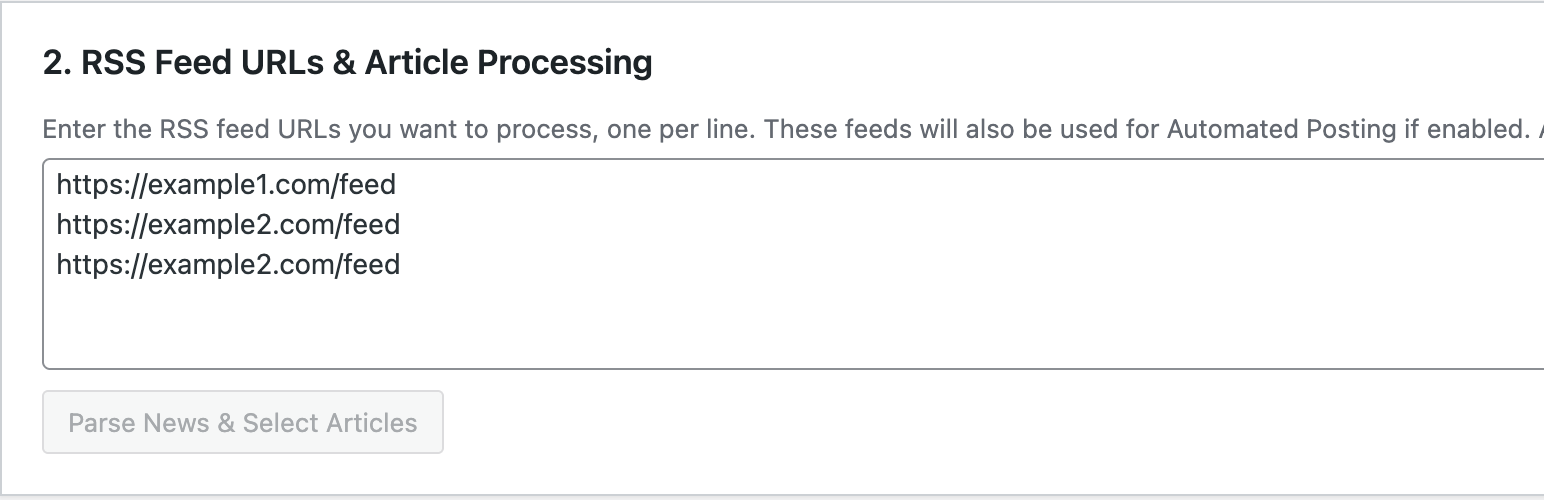This screenshot has height=500, width=1544.
Task: Click the third line's example2.com feed URL
Action: tap(228, 264)
